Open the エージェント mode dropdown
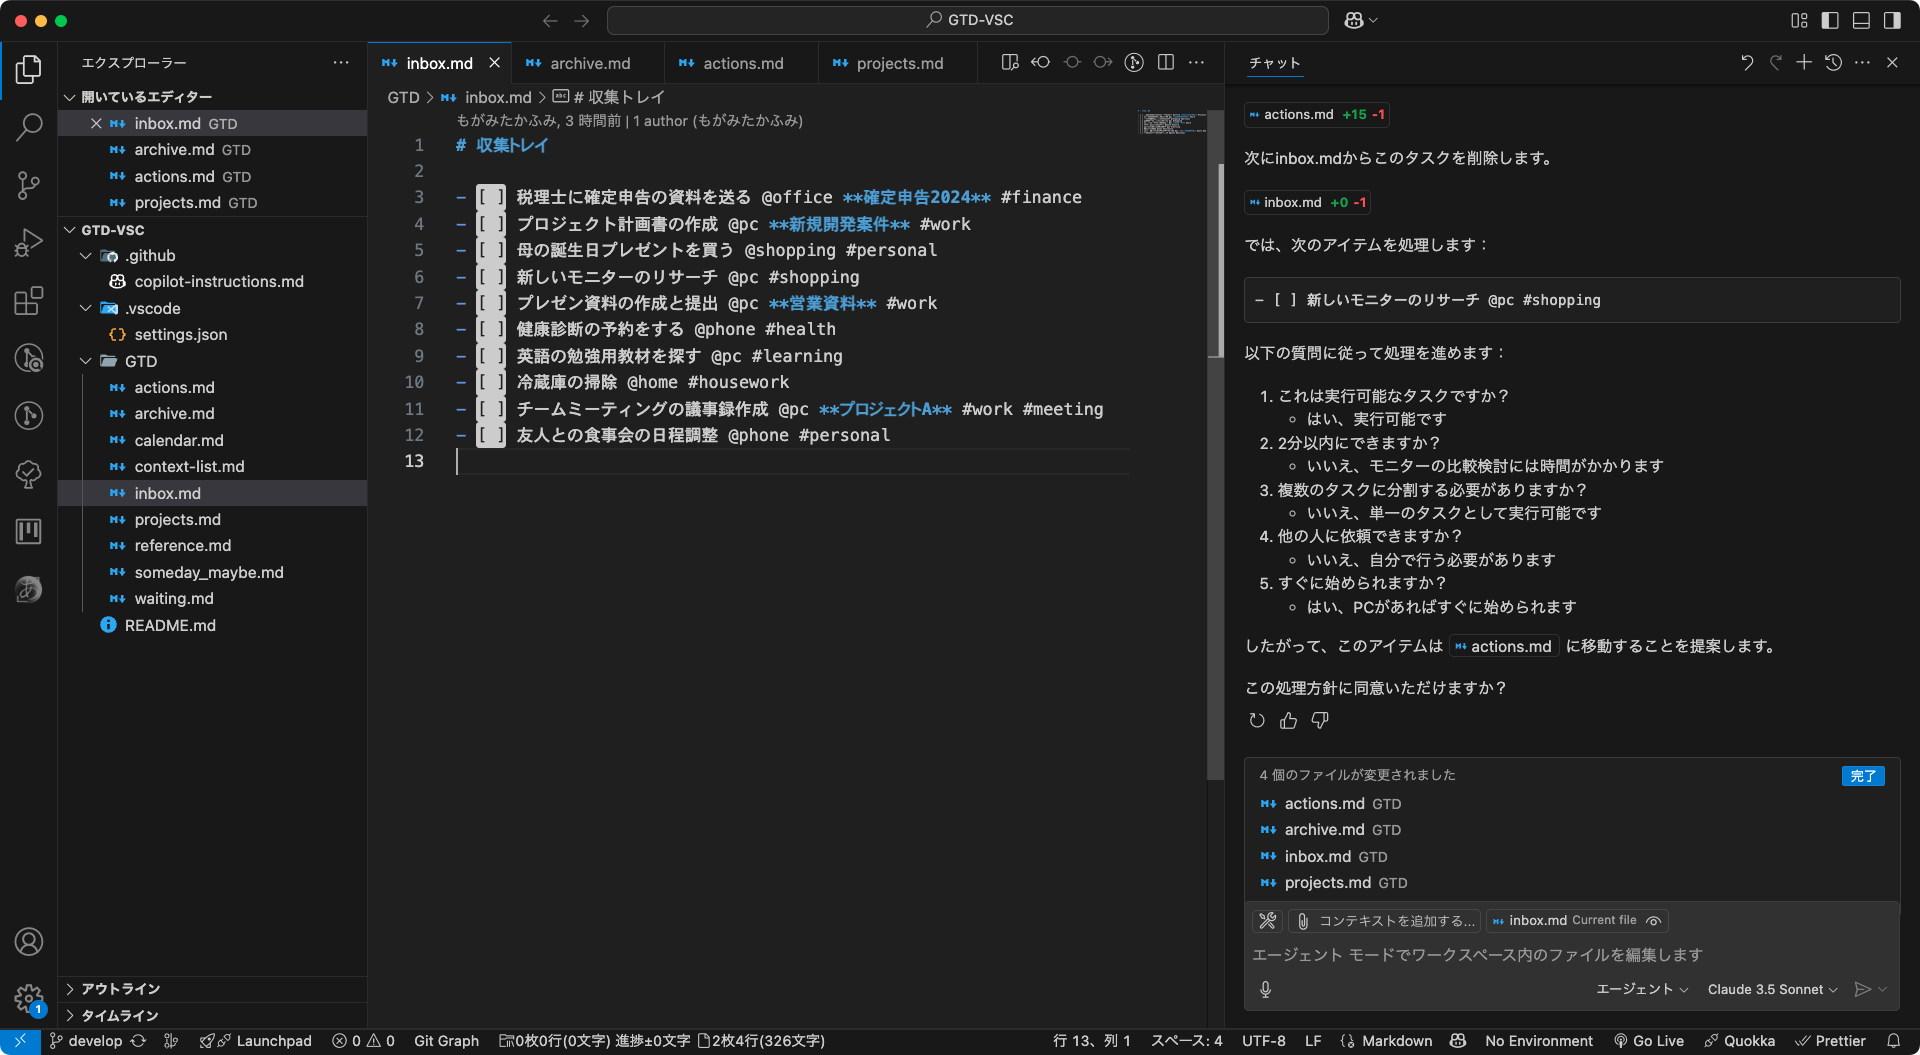This screenshot has height=1055, width=1920. pos(1641,989)
